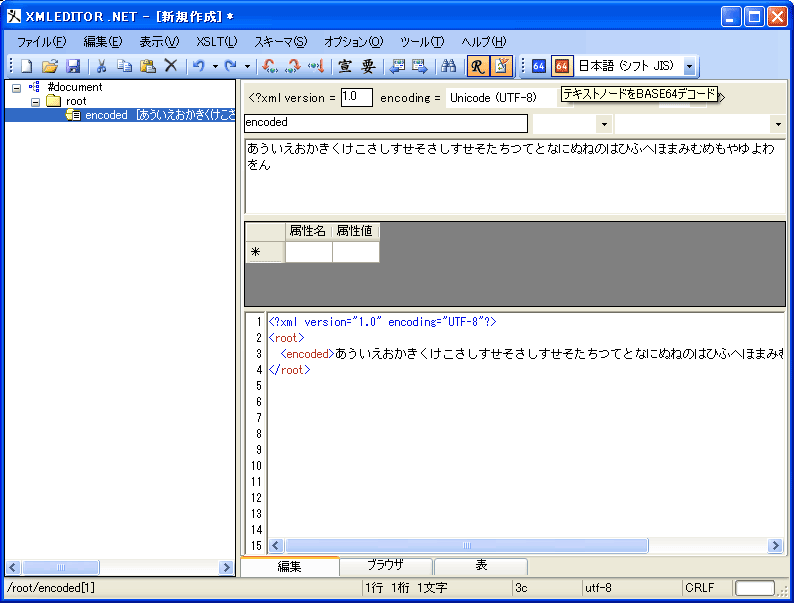
Task: Click the red right-curved arrow node icon
Action: tap(293, 66)
